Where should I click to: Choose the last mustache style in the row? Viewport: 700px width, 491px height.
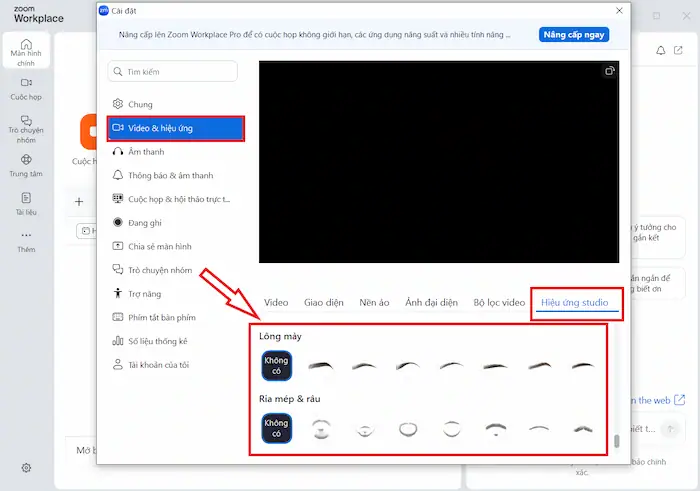click(x=583, y=429)
